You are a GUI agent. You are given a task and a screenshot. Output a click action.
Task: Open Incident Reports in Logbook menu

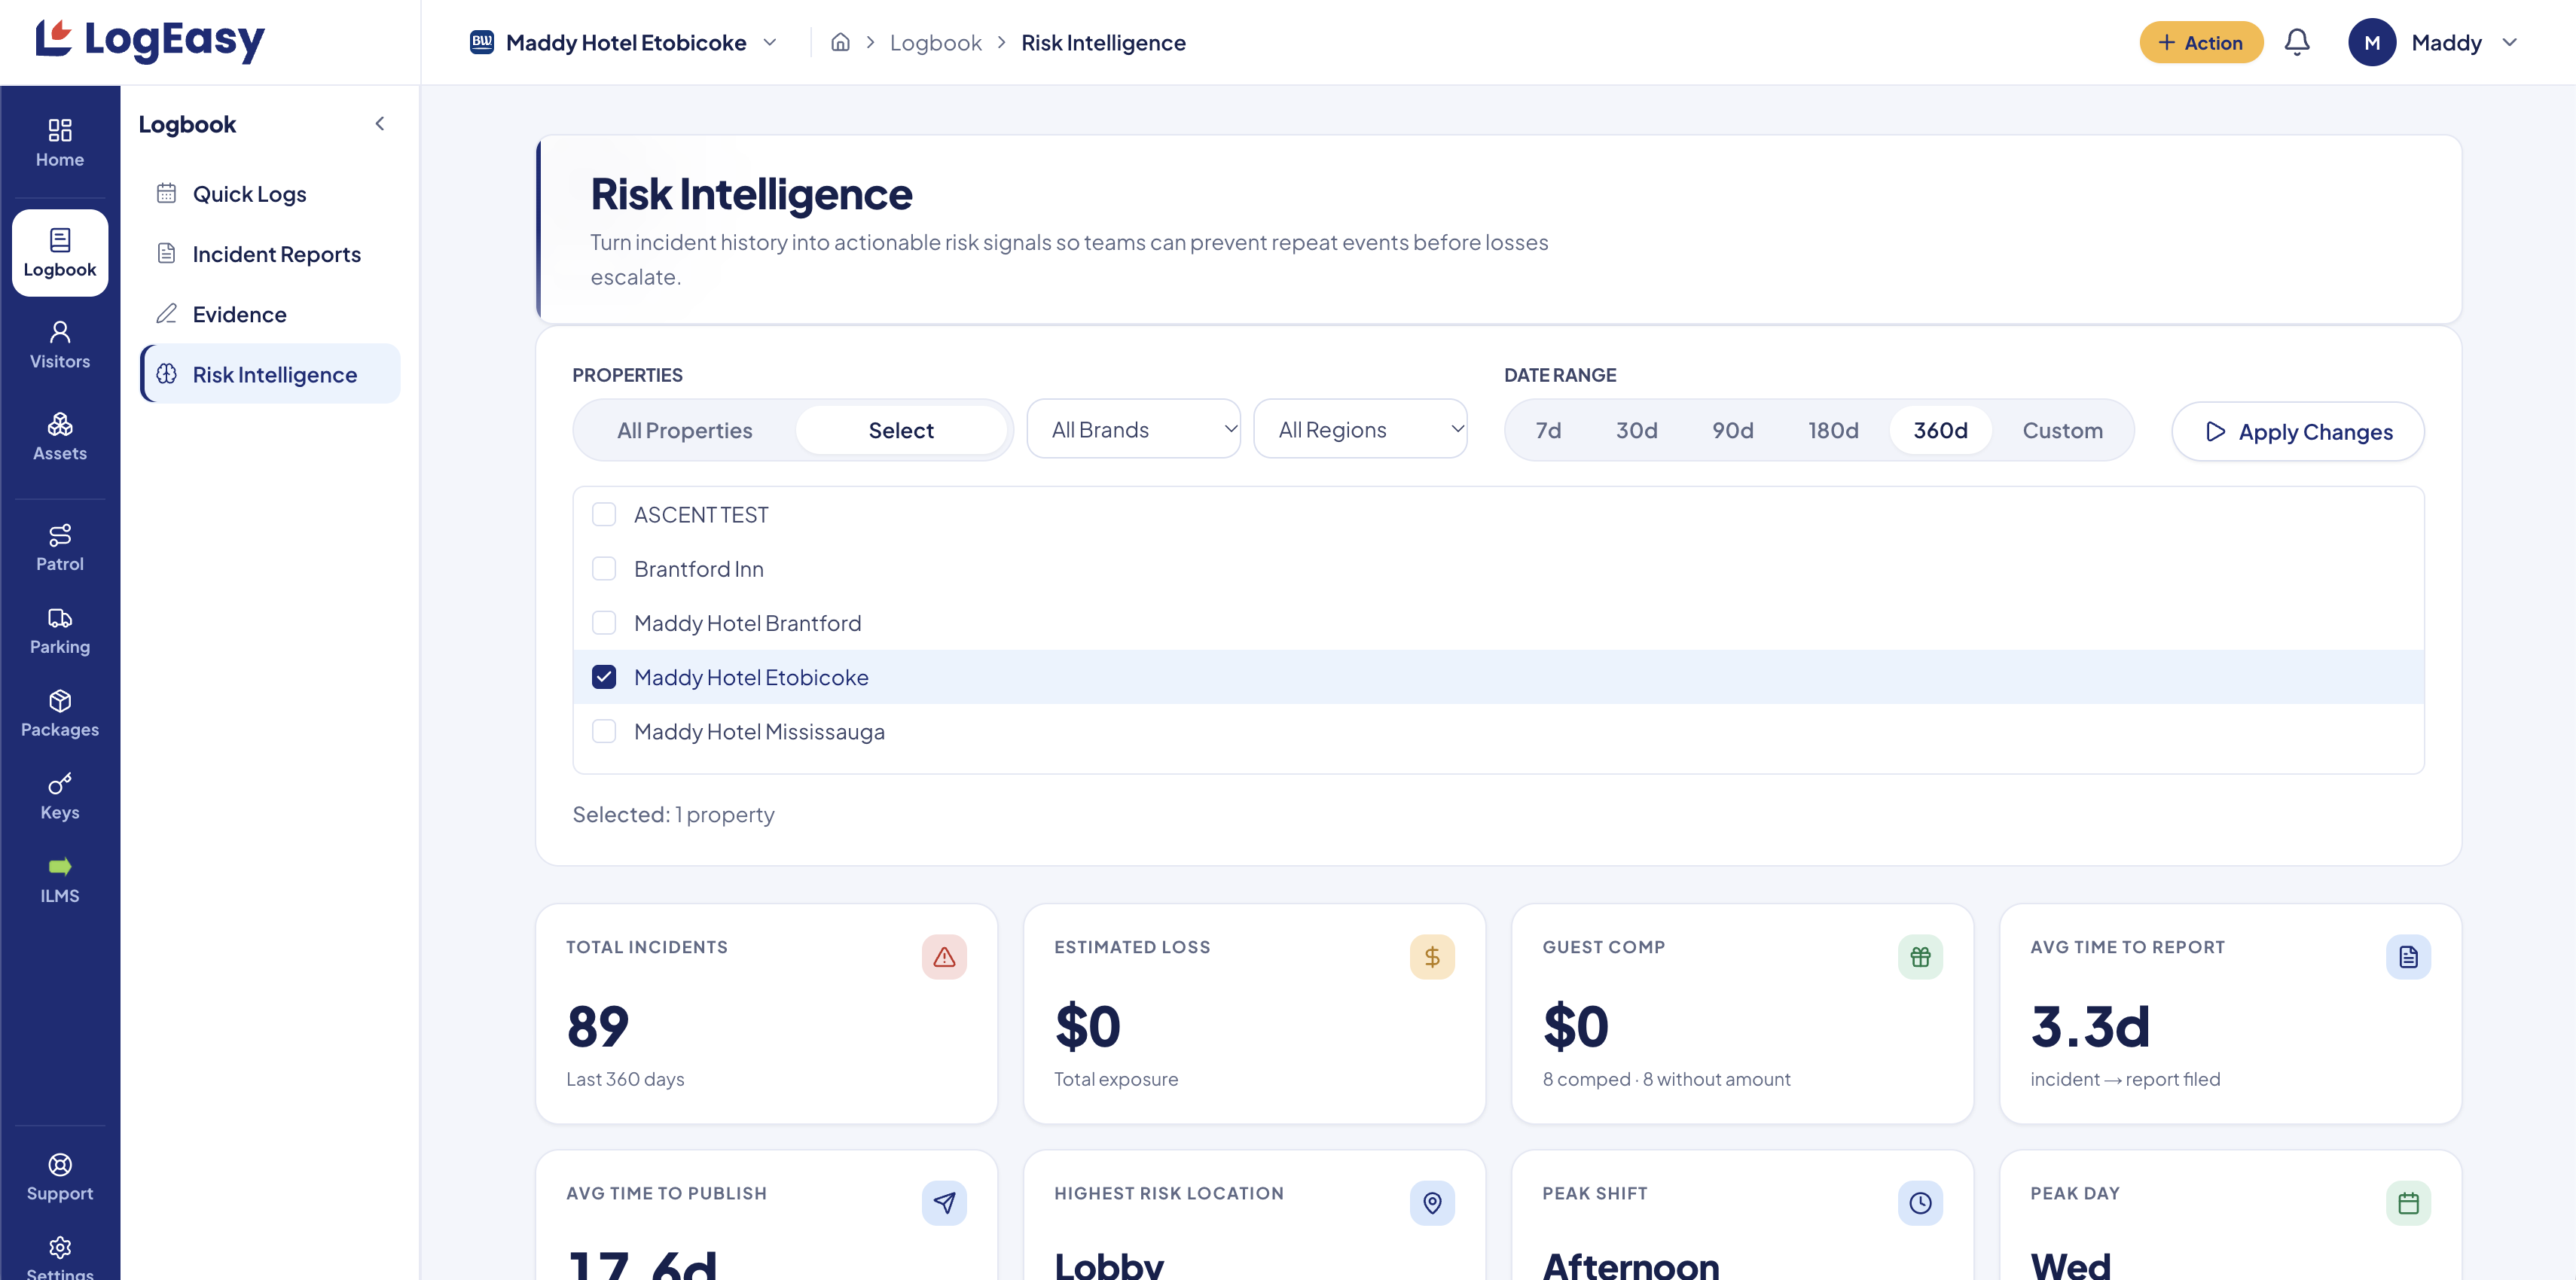click(x=270, y=254)
